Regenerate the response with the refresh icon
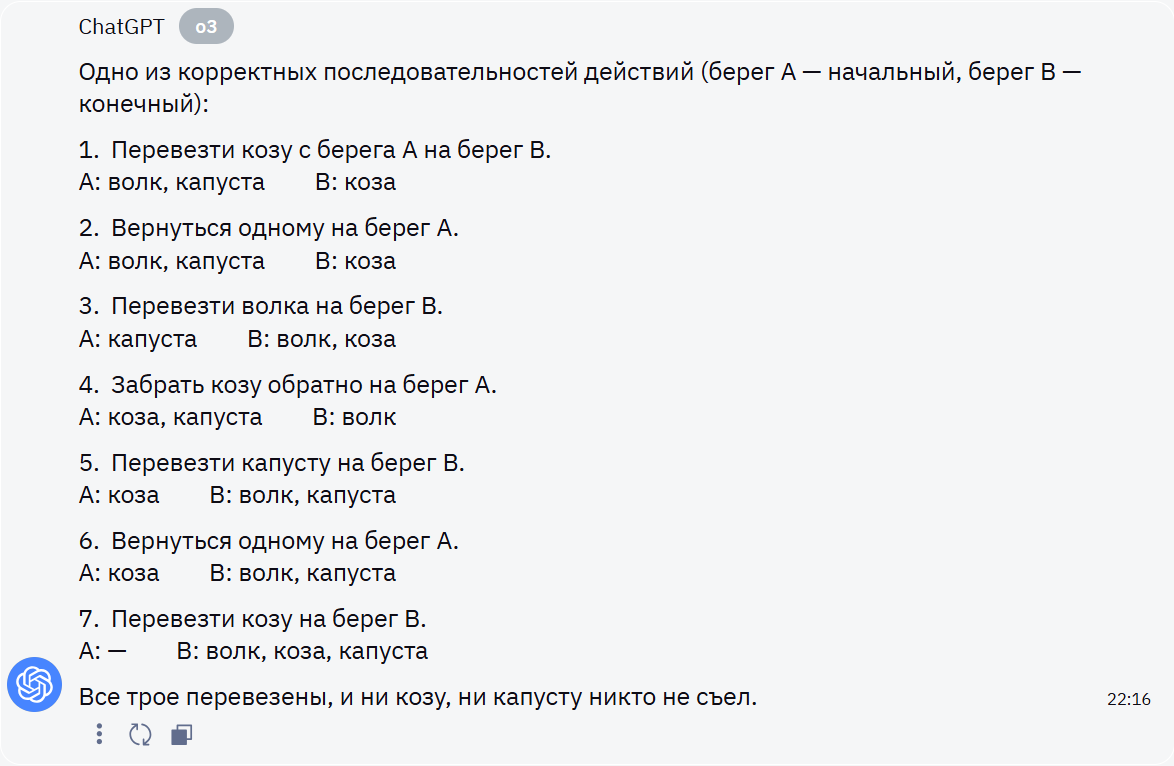The width and height of the screenshot is (1174, 766). [140, 735]
